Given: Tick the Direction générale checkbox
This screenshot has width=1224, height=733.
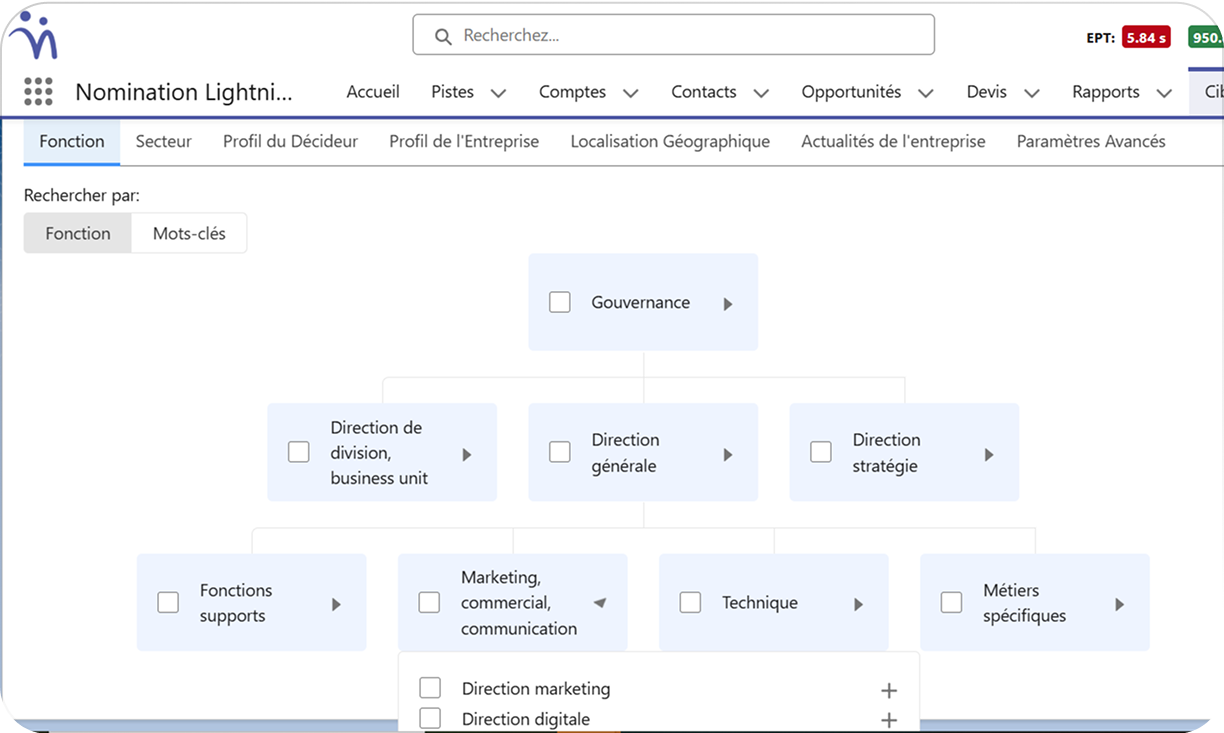Looking at the screenshot, I should [560, 452].
